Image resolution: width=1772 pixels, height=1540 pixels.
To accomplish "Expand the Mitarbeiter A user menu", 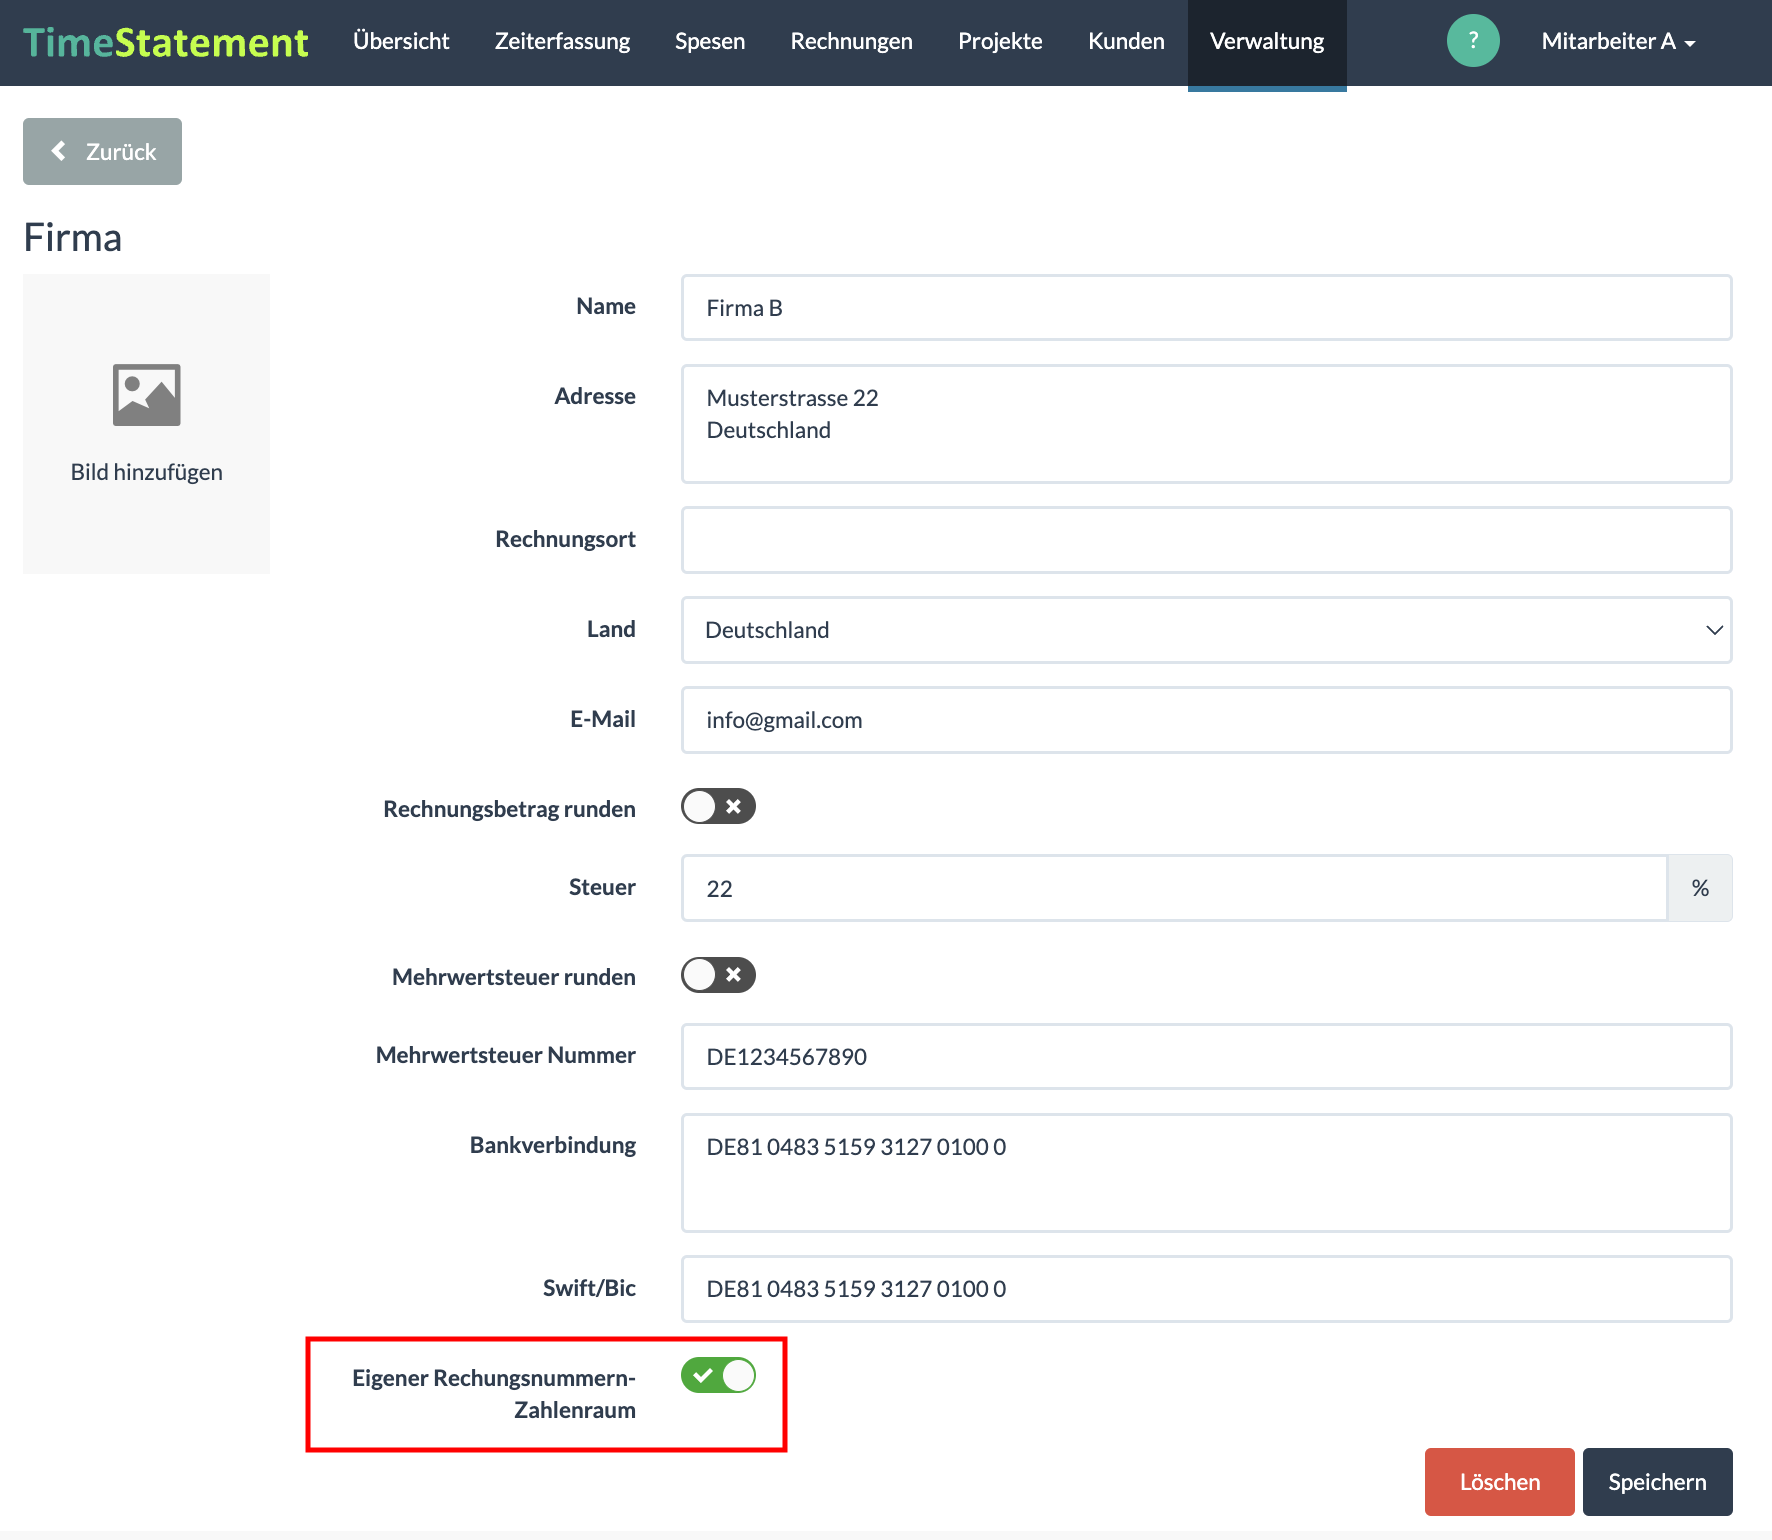I will pyautogui.click(x=1618, y=42).
